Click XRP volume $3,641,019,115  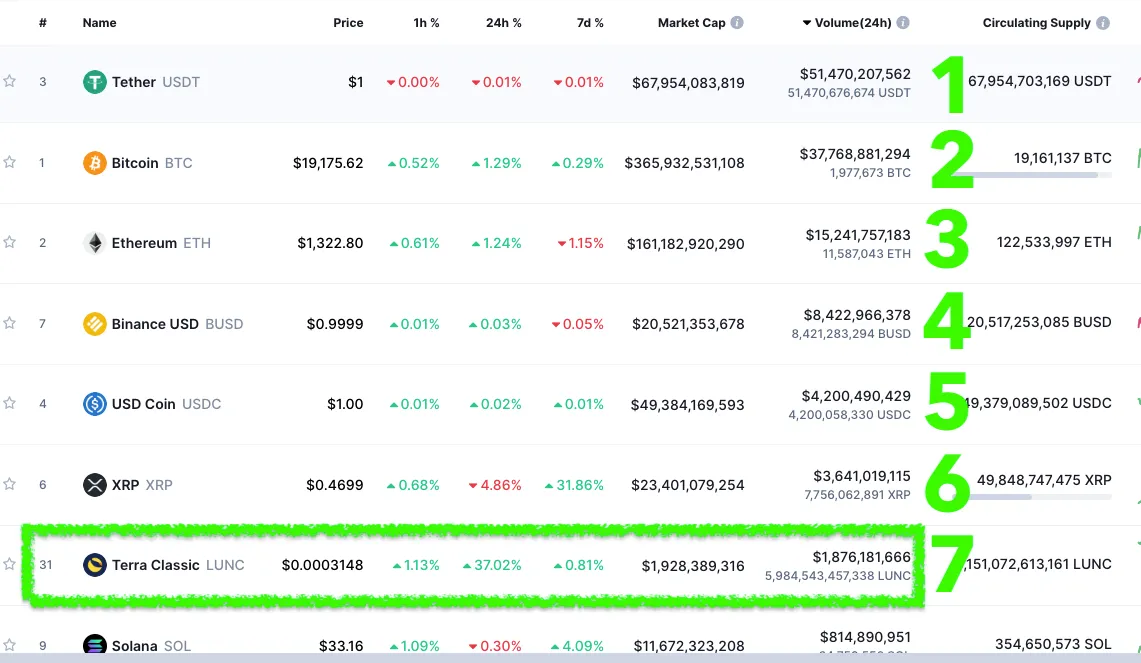pyautogui.click(x=862, y=476)
